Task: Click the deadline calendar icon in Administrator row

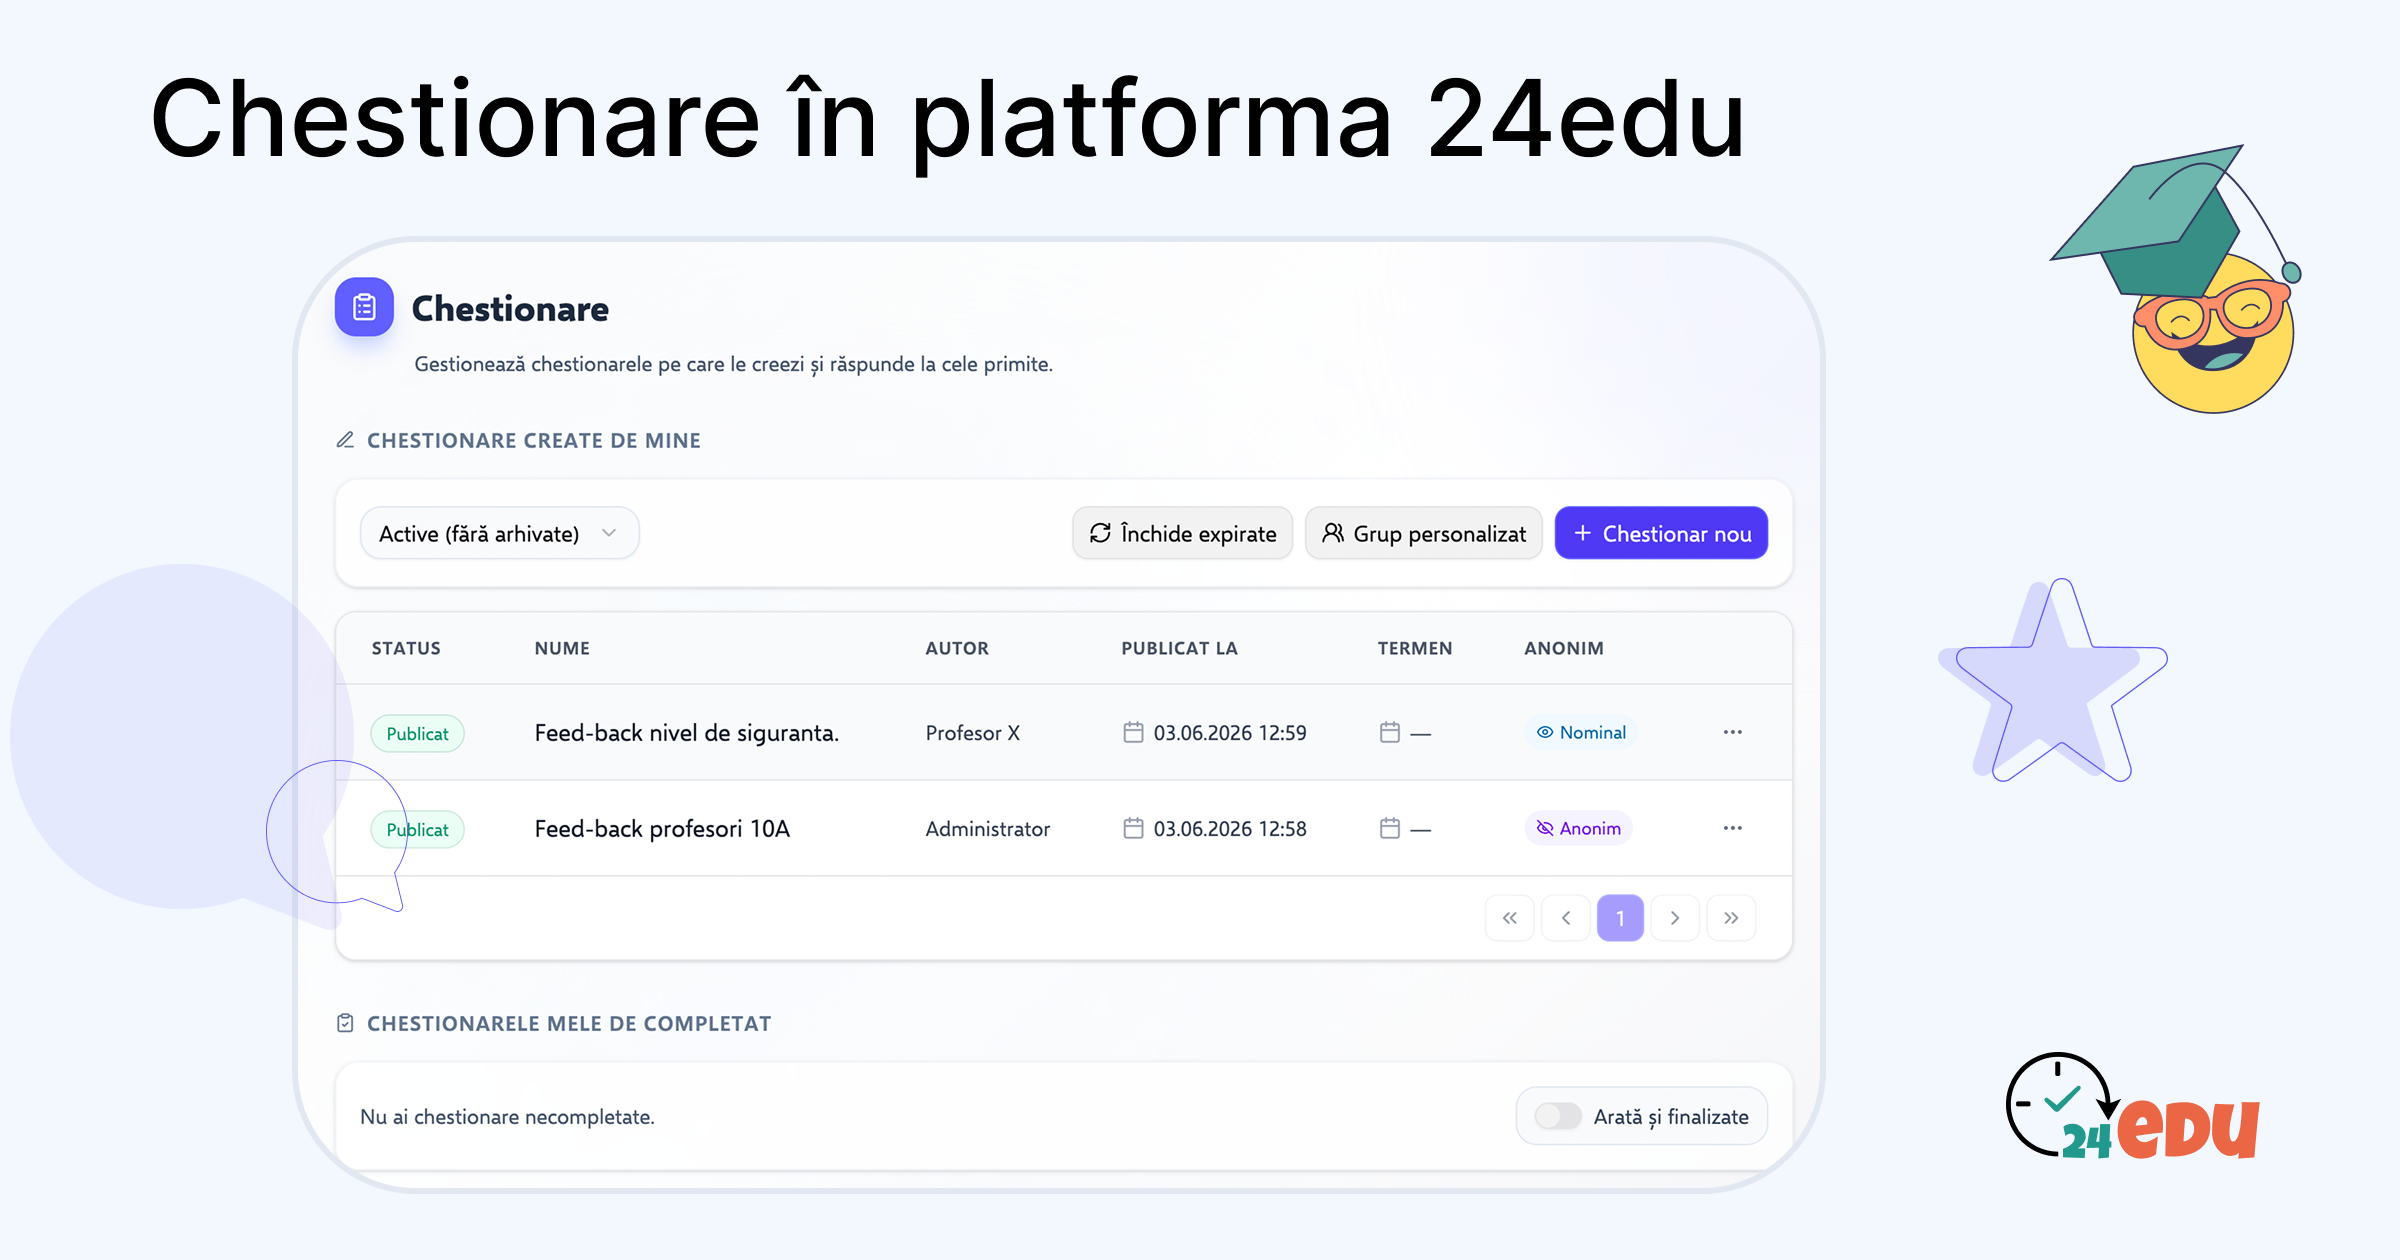Action: [1390, 828]
